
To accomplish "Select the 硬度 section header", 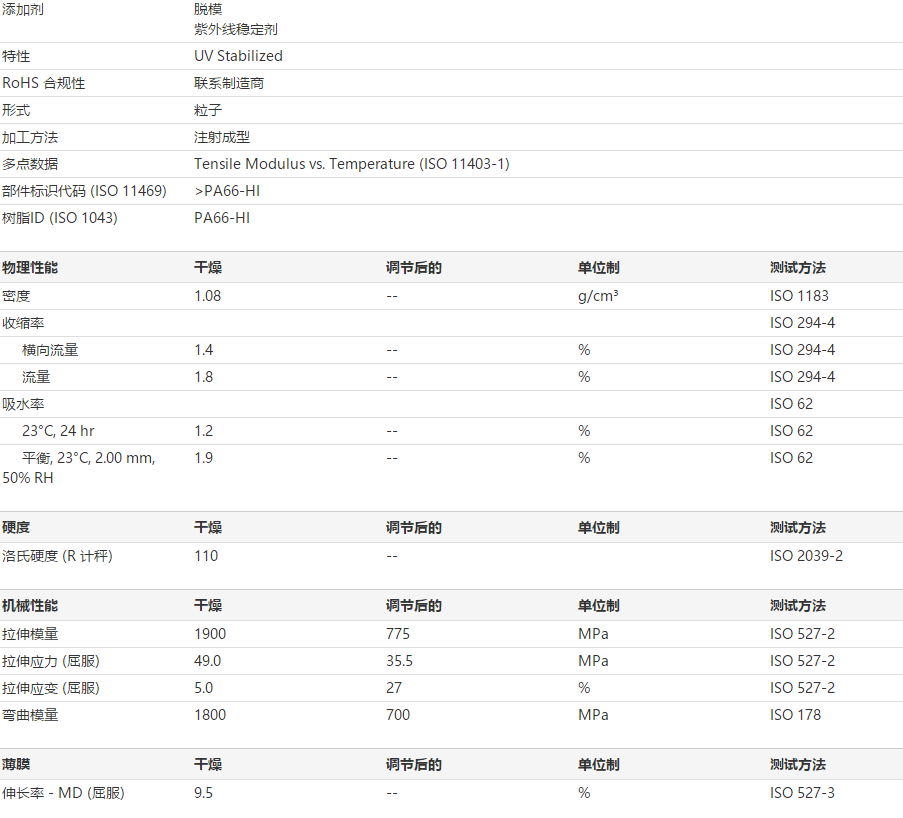I will click(x=16, y=528).
